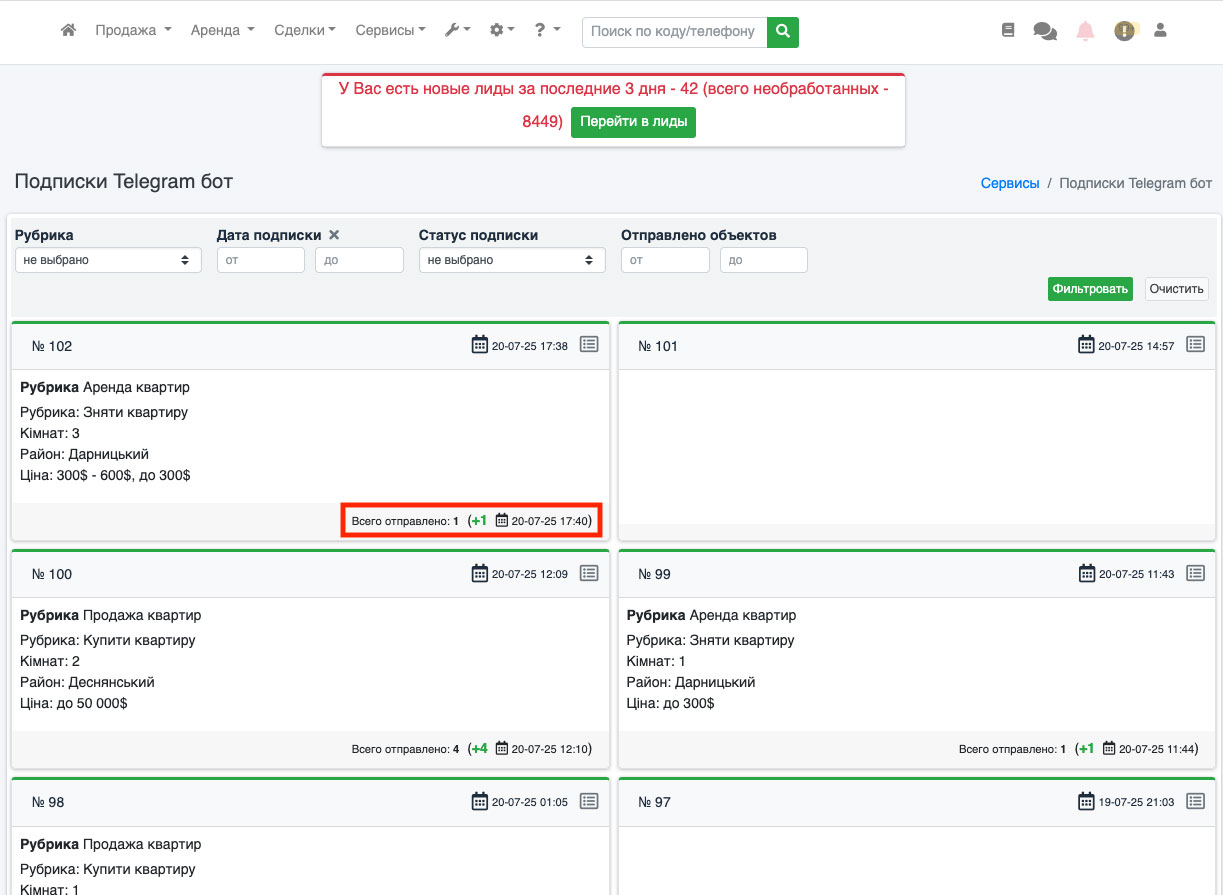Click the green search magnifier button

(x=783, y=31)
